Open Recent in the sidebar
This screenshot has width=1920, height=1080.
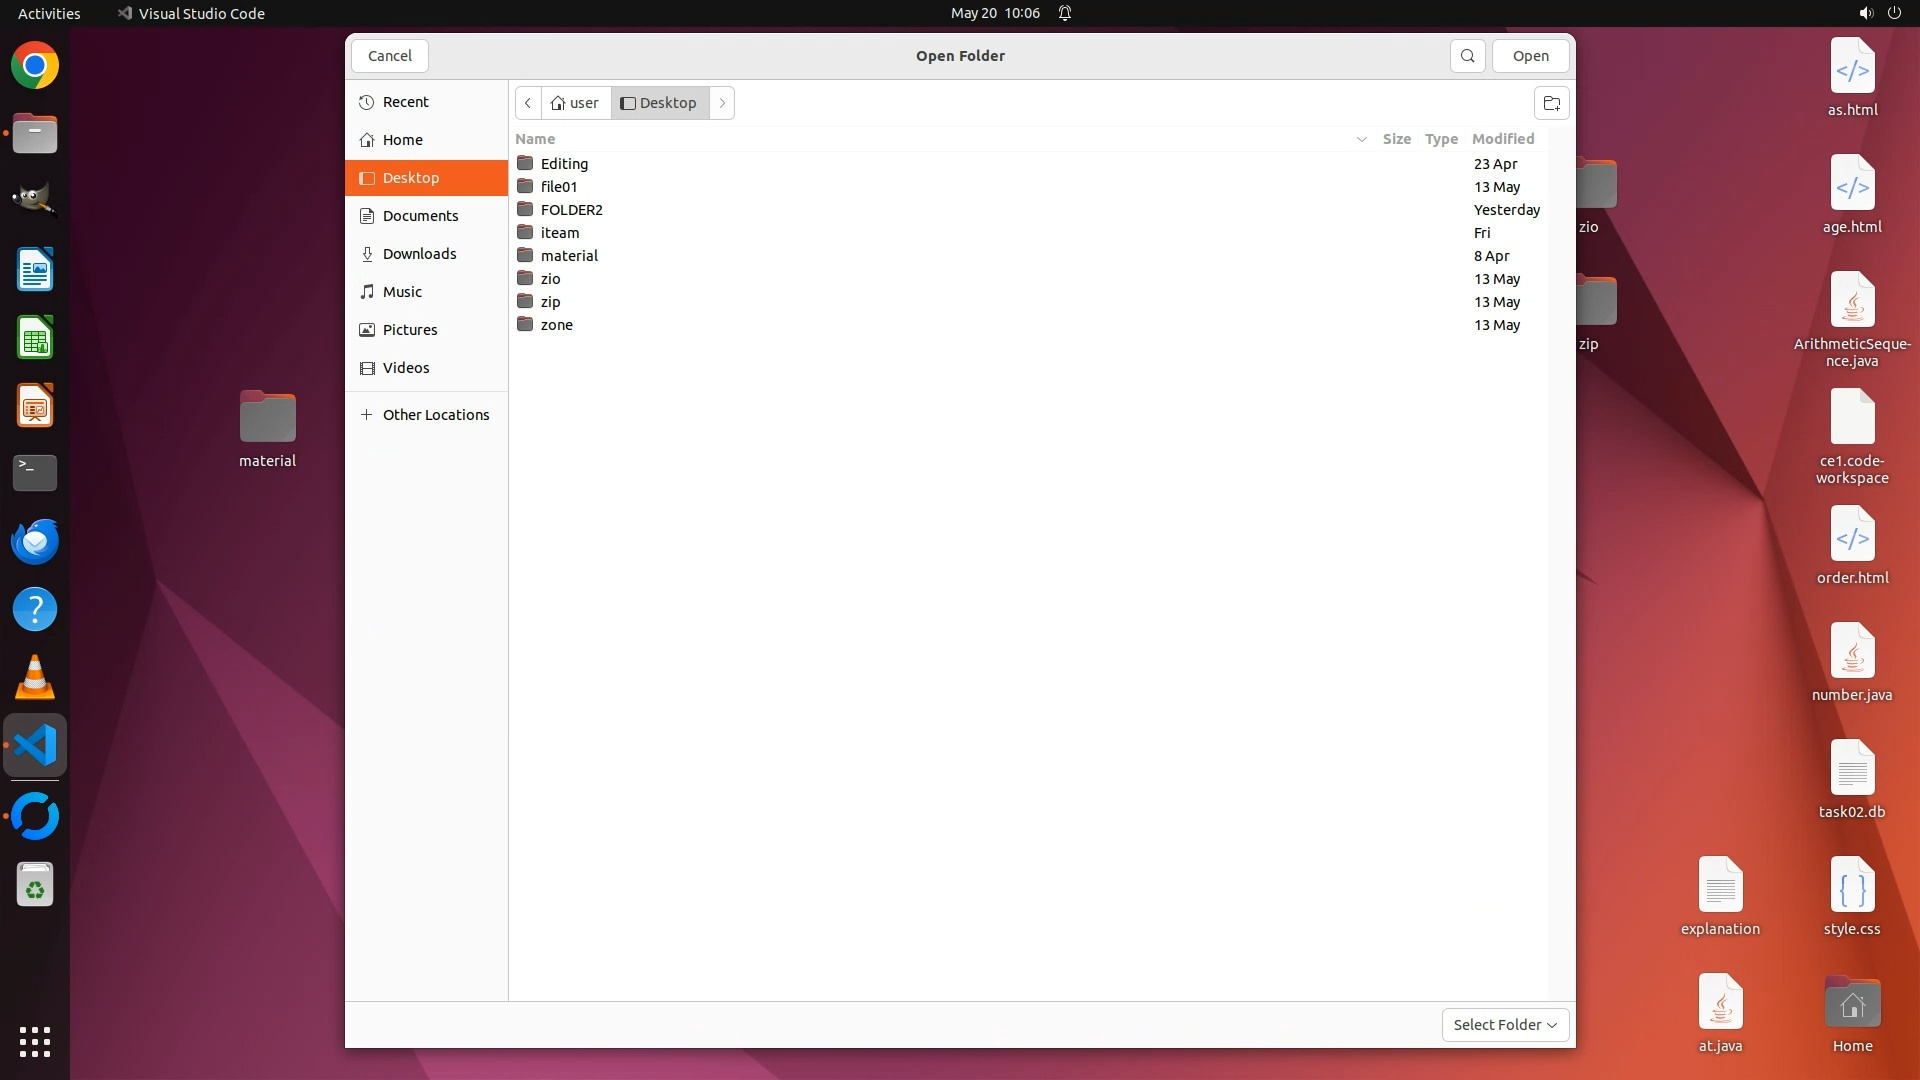[405, 102]
